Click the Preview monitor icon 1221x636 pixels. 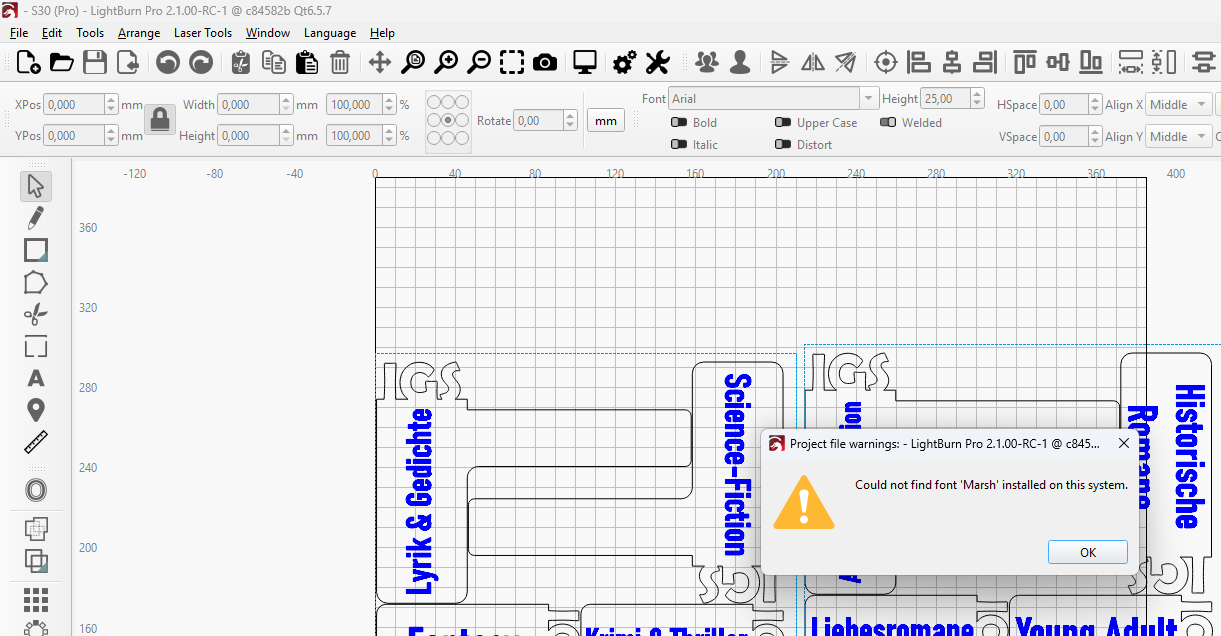tap(585, 63)
